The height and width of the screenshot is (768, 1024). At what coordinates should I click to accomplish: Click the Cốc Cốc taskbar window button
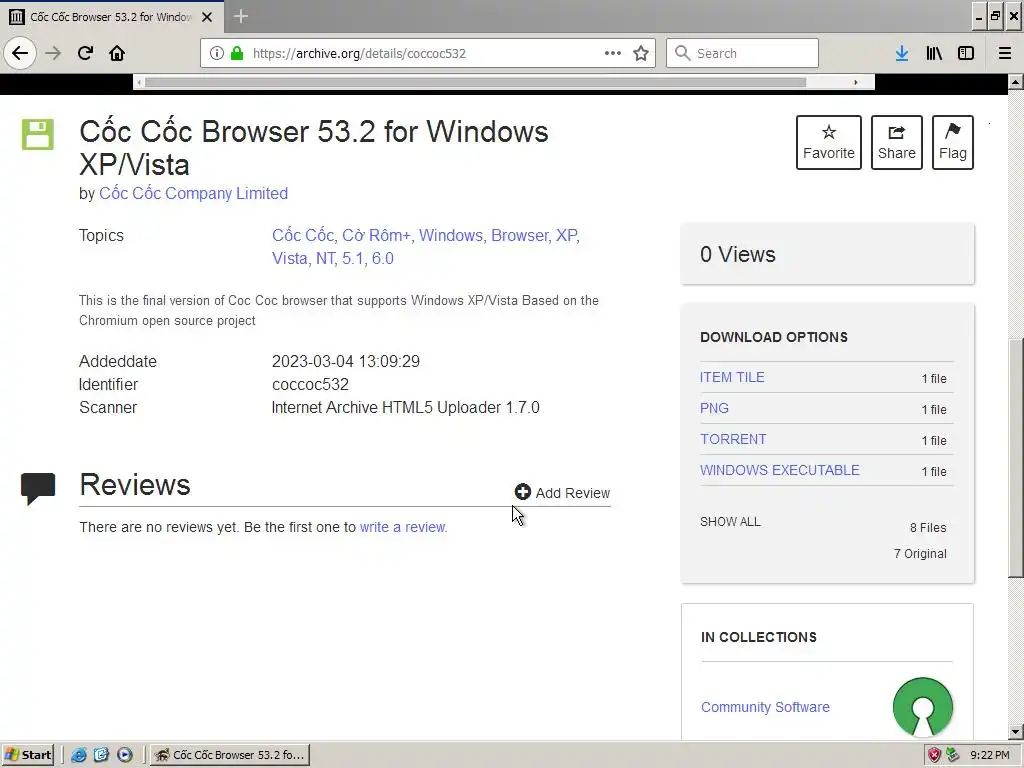[x=230, y=755]
